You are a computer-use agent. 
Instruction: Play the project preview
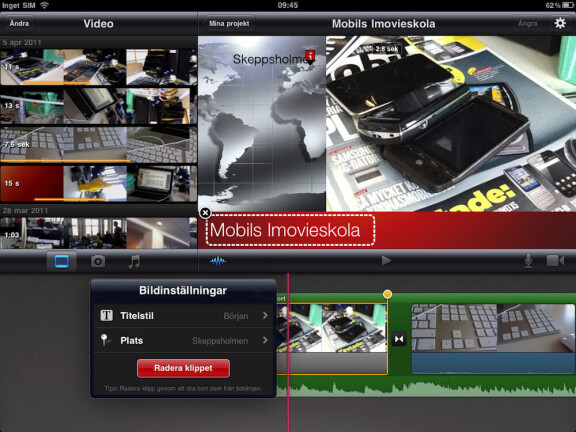pyautogui.click(x=386, y=261)
